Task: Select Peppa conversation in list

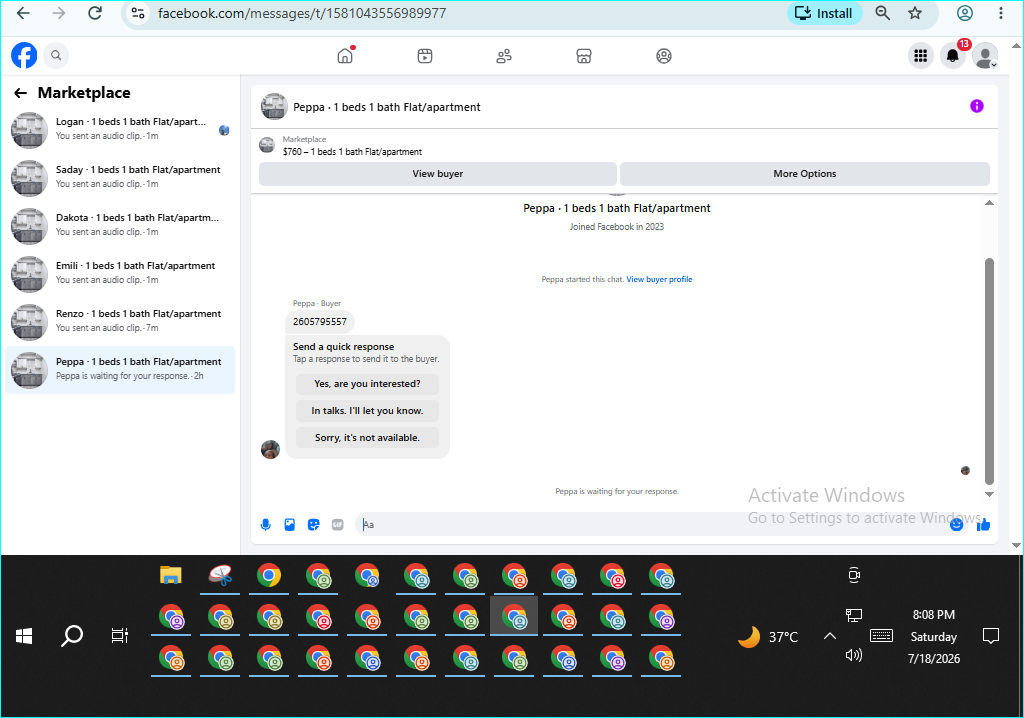Action: [120, 370]
